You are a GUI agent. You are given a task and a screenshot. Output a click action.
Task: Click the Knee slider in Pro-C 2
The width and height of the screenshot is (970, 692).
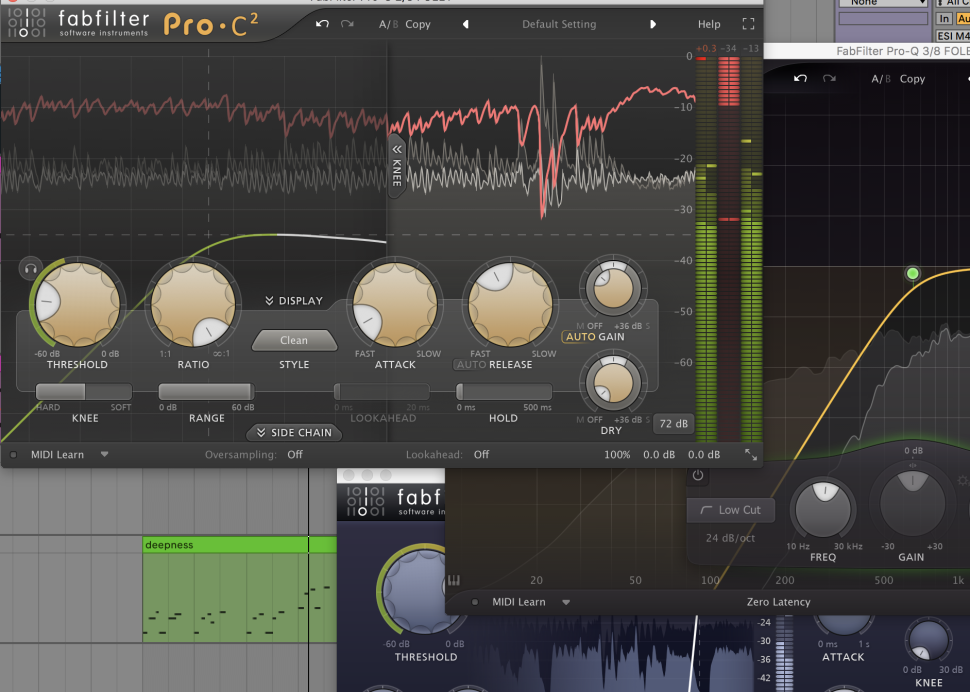pos(84,392)
